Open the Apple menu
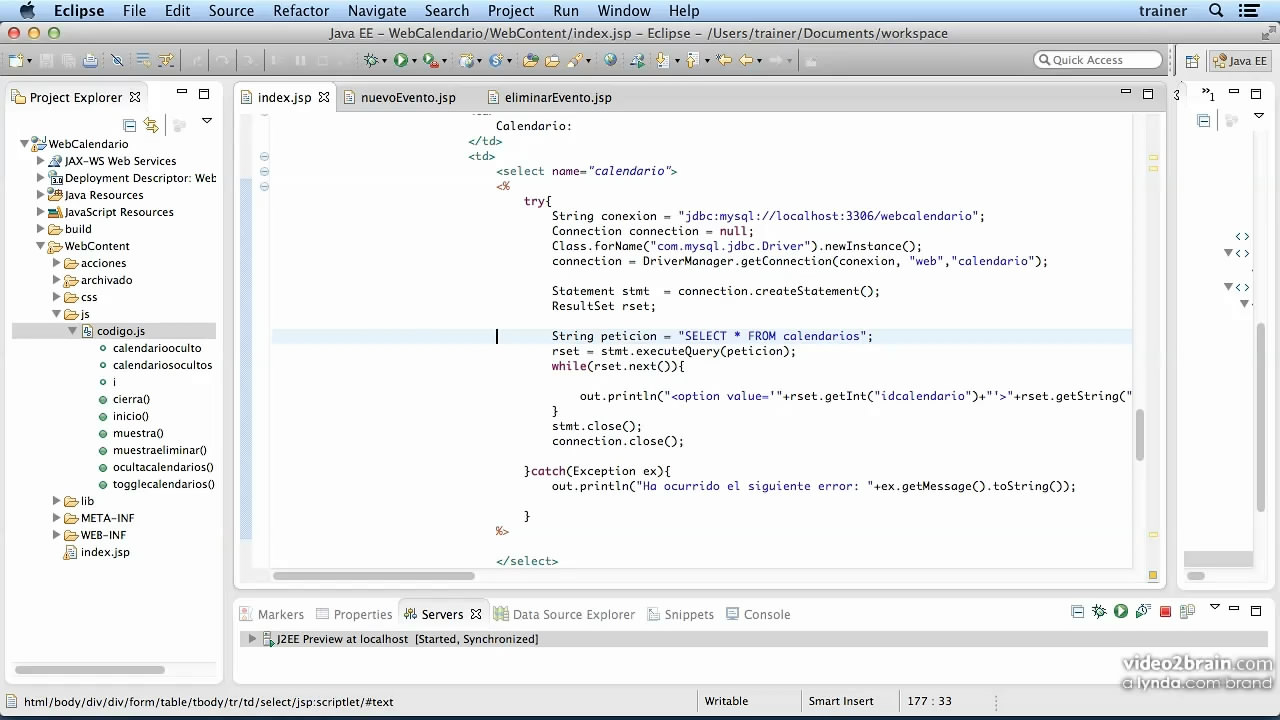 [27, 11]
